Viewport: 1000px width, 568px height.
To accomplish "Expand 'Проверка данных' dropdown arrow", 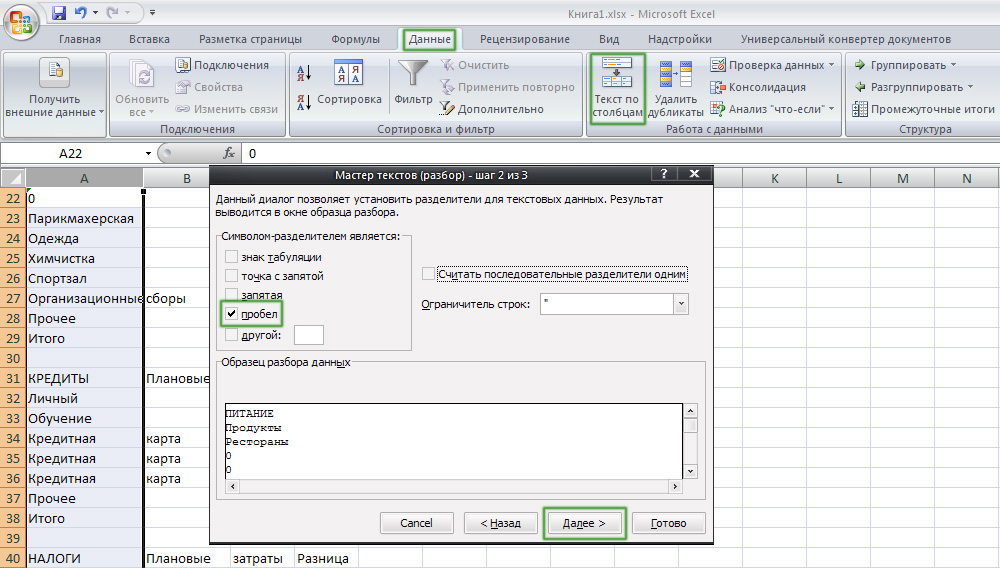I will tap(832, 66).
